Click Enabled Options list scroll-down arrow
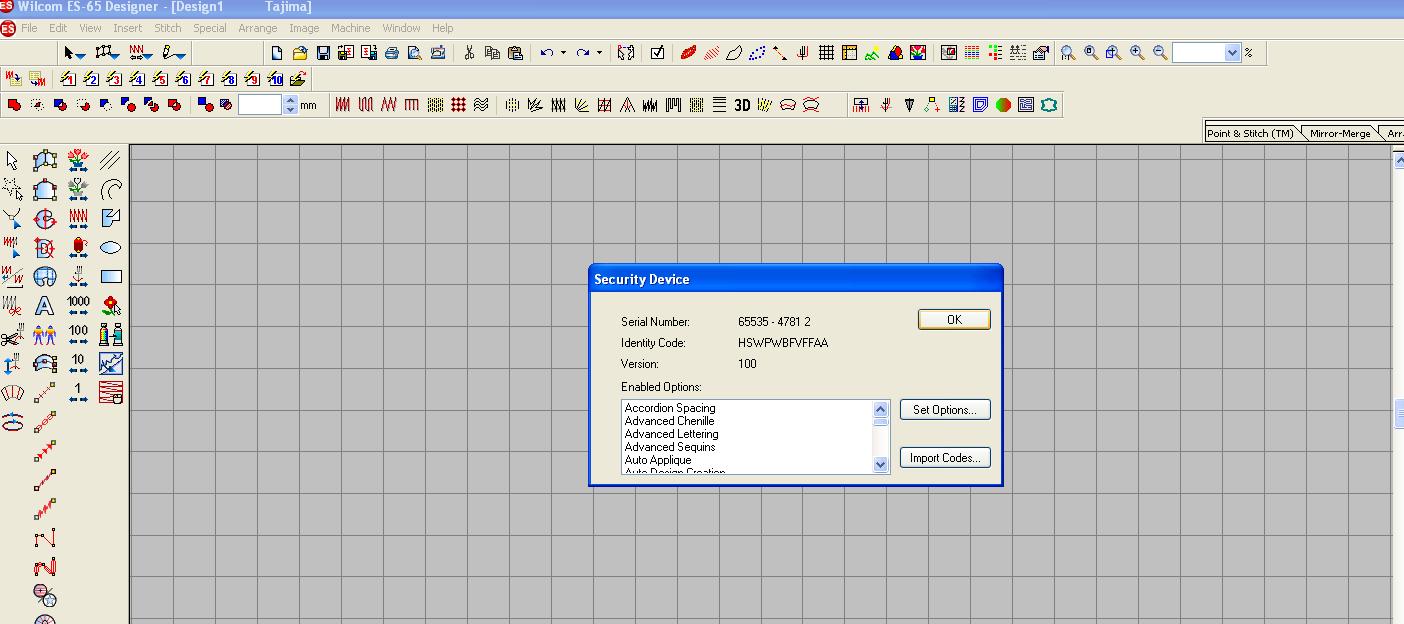Screen dimensions: 1404x624 [x=880, y=464]
